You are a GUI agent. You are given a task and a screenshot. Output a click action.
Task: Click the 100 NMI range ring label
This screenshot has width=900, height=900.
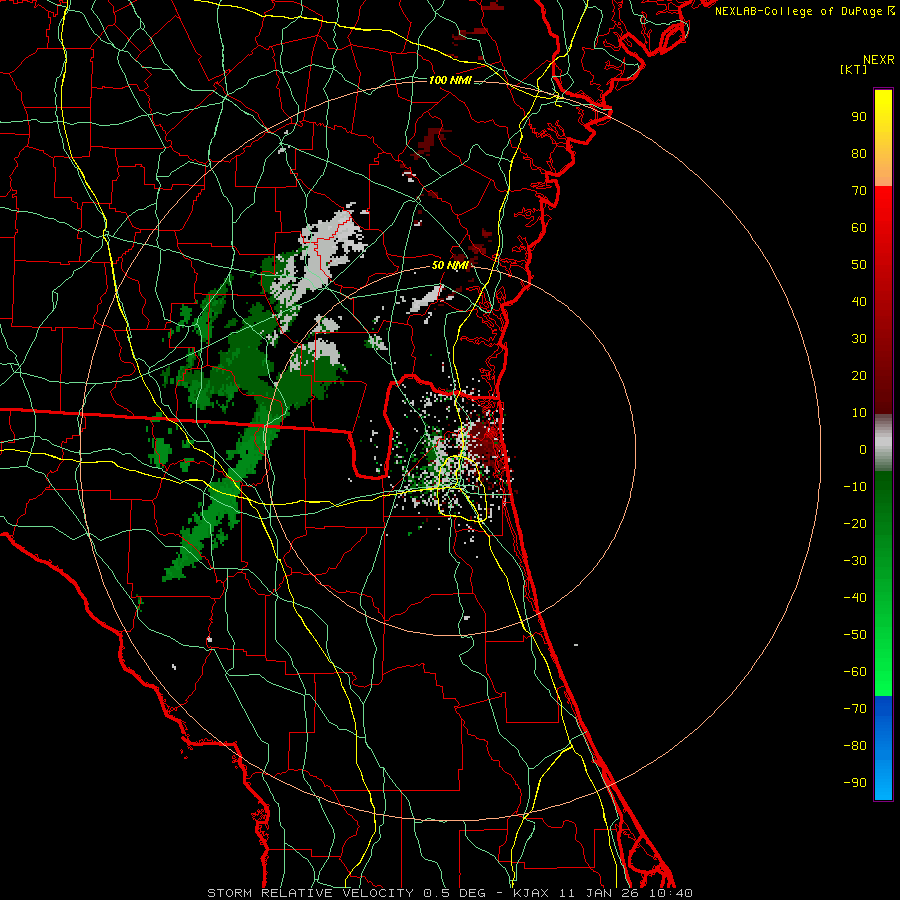[450, 80]
